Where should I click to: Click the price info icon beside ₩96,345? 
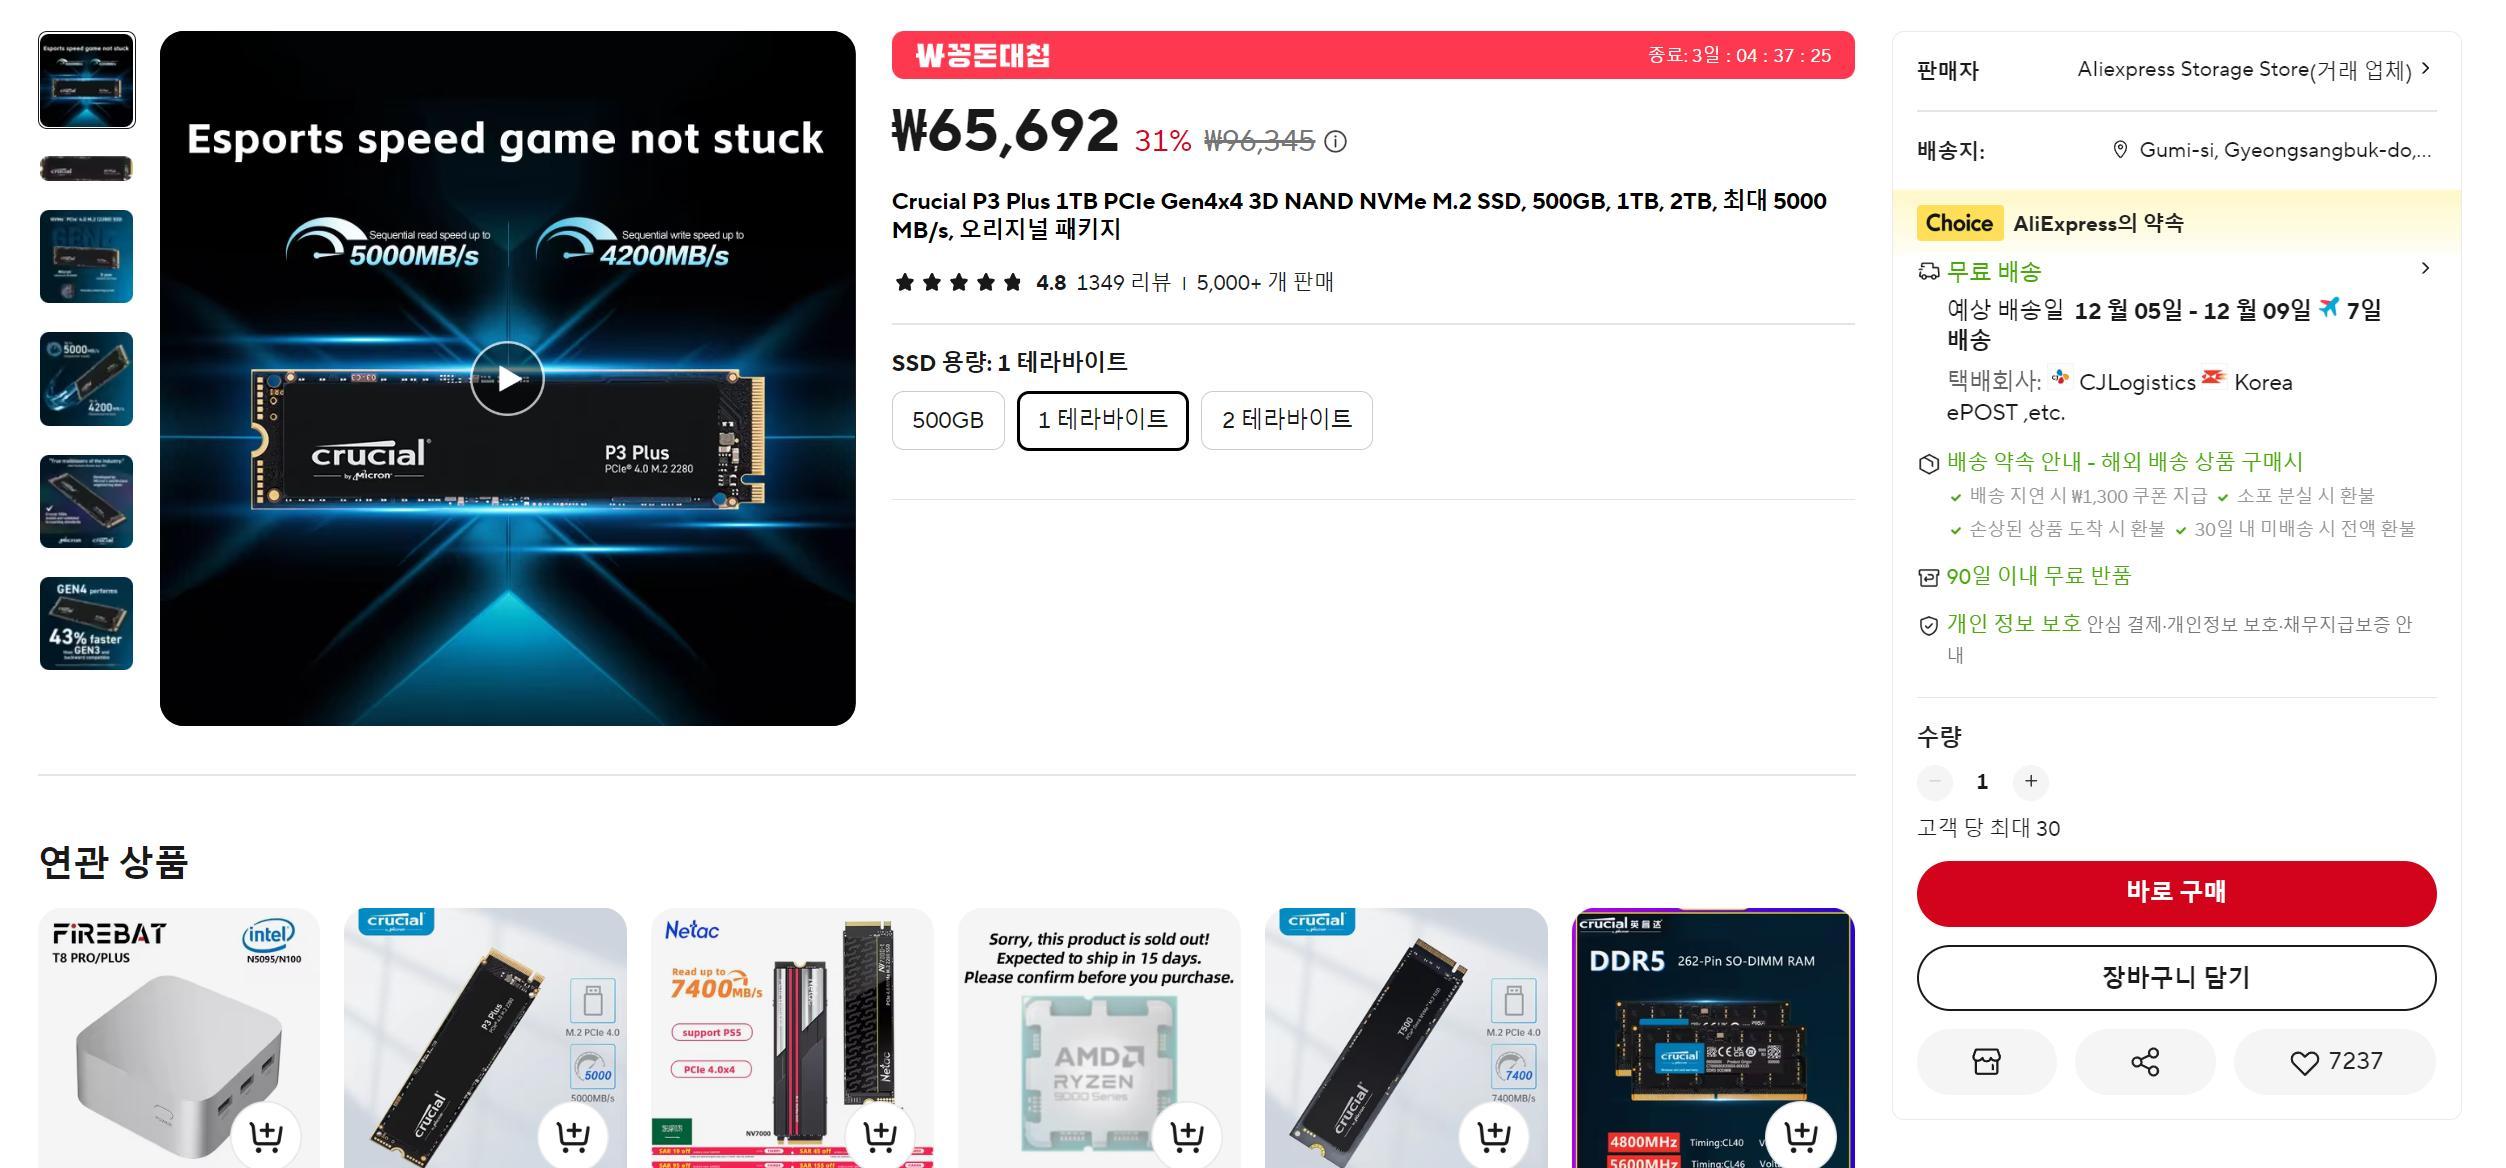[x=1335, y=142]
